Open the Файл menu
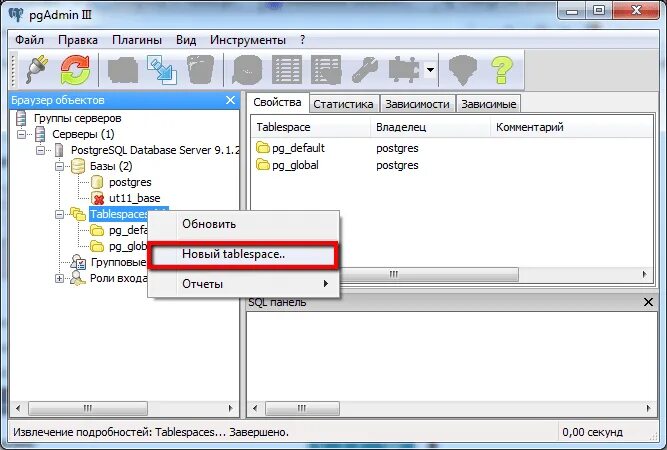This screenshot has width=667, height=450. click(29, 40)
